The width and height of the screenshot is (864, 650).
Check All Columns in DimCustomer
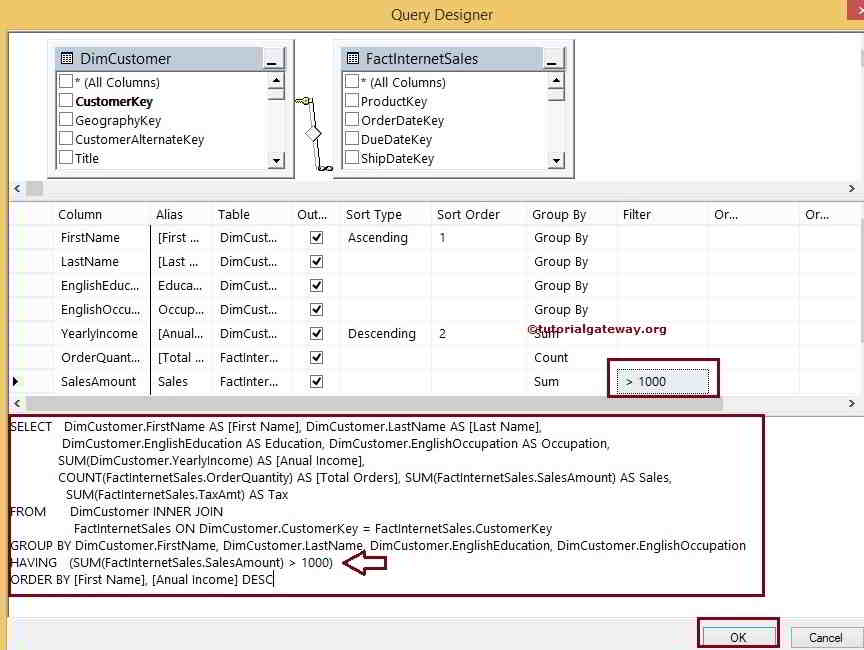point(66,81)
